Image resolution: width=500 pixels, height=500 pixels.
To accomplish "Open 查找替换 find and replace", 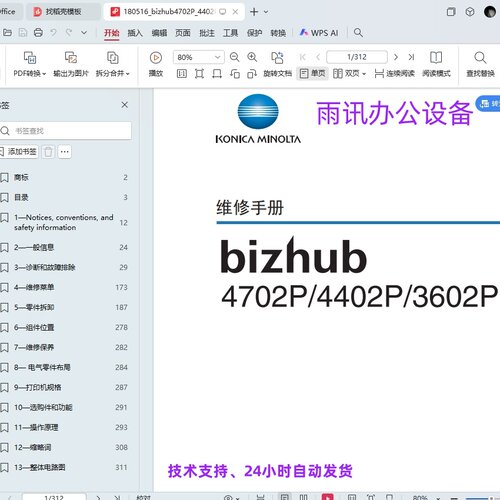I will point(480,64).
